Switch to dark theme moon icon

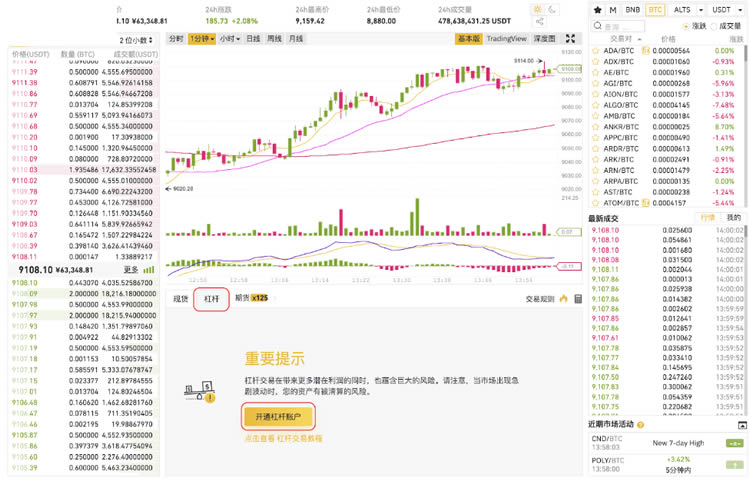point(552,10)
